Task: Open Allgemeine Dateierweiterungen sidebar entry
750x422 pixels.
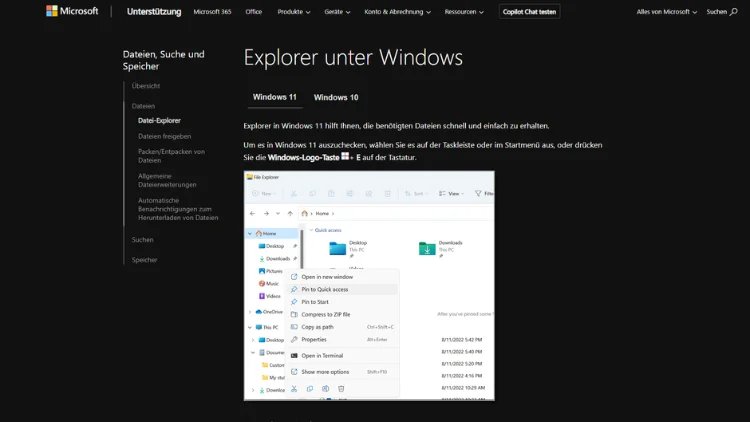Action: (x=167, y=180)
